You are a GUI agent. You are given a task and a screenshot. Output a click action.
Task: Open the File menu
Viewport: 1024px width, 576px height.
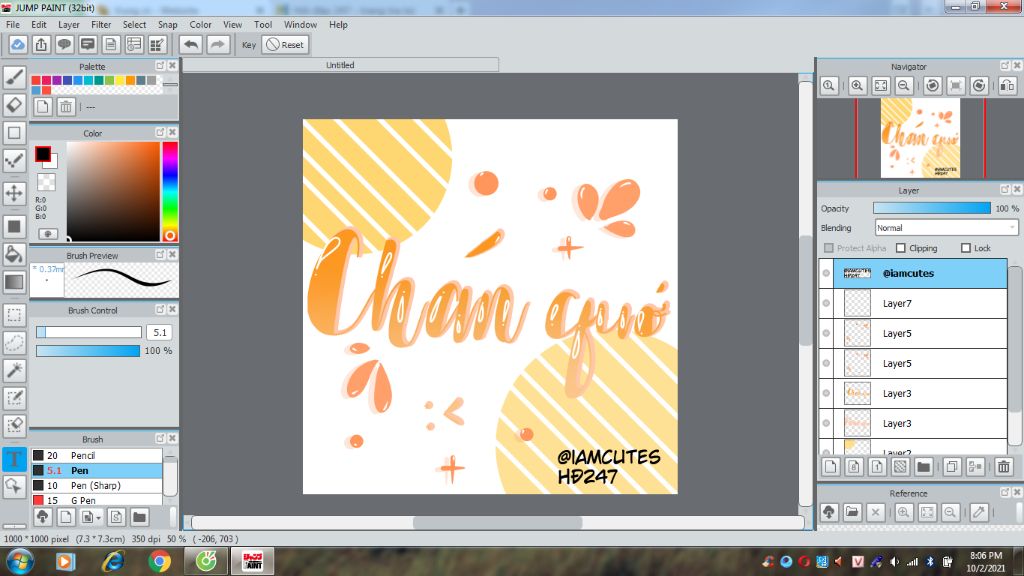pos(12,24)
